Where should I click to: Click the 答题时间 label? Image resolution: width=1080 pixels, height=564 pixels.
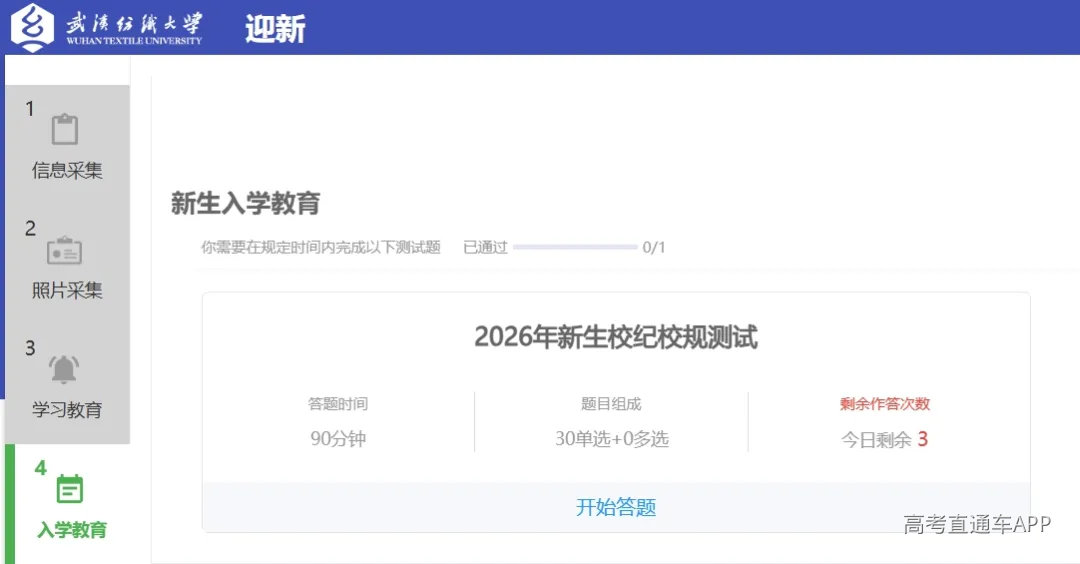[x=338, y=404]
